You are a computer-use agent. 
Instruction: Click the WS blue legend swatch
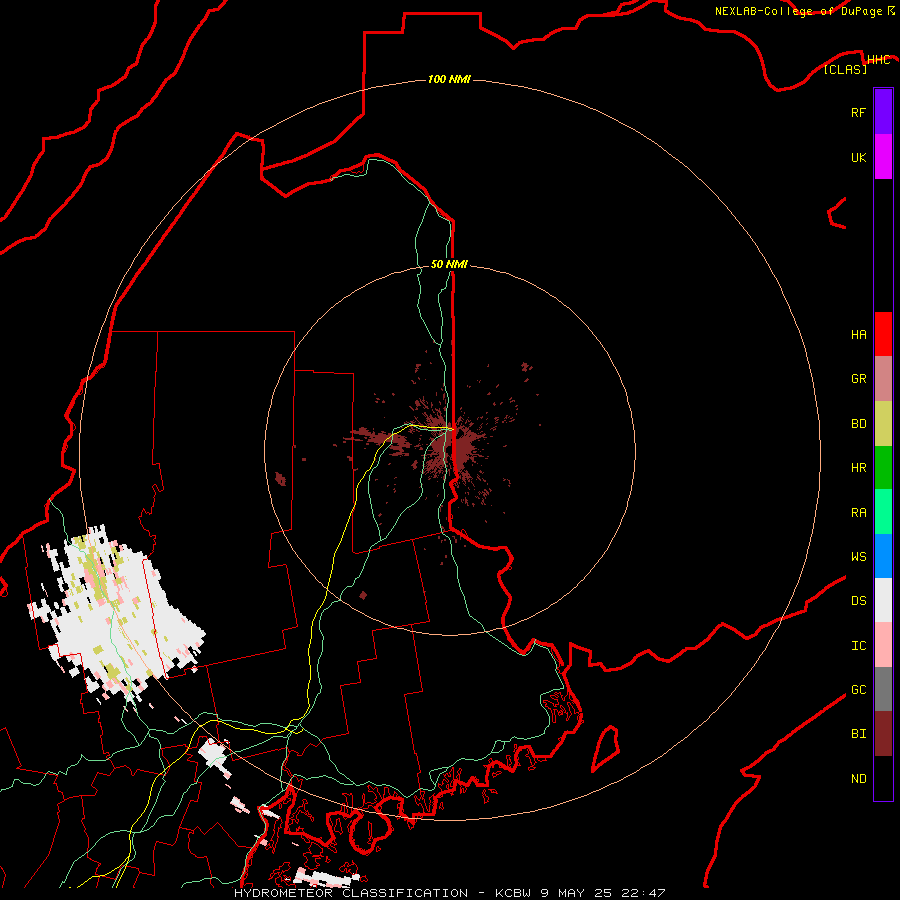(883, 556)
